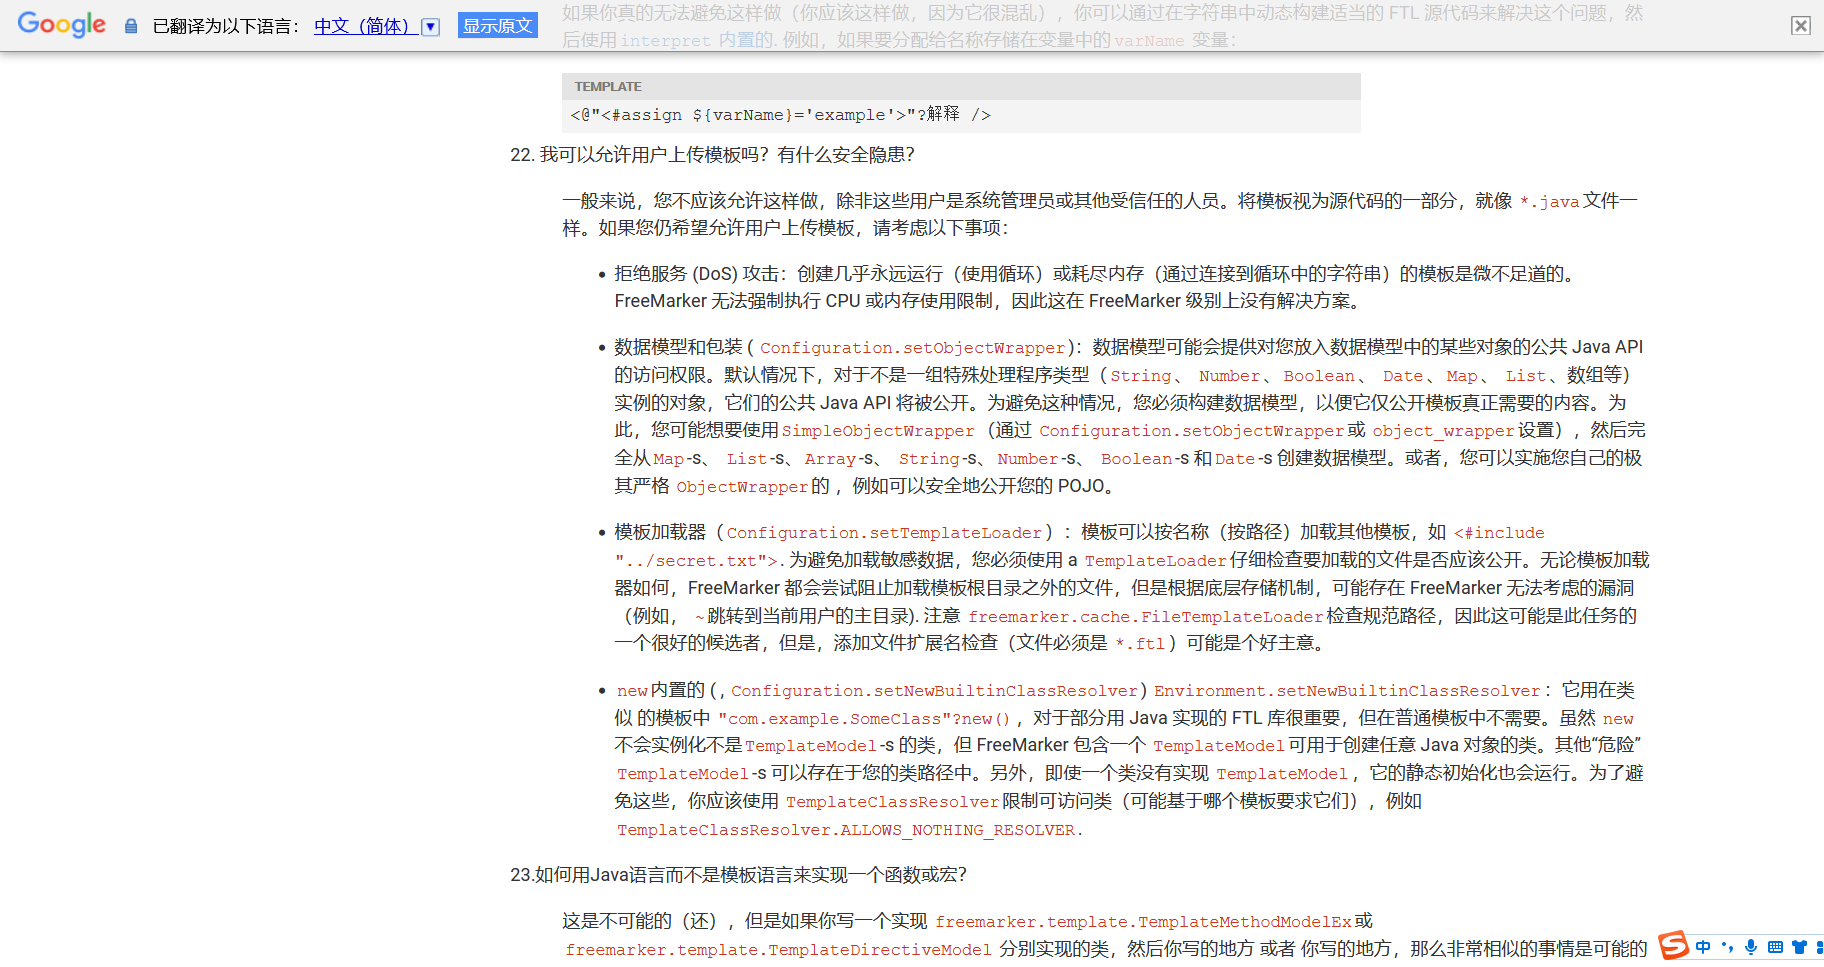Click the lock icon beside translation notice
Screen dimensions: 1824x967
(x=131, y=26)
